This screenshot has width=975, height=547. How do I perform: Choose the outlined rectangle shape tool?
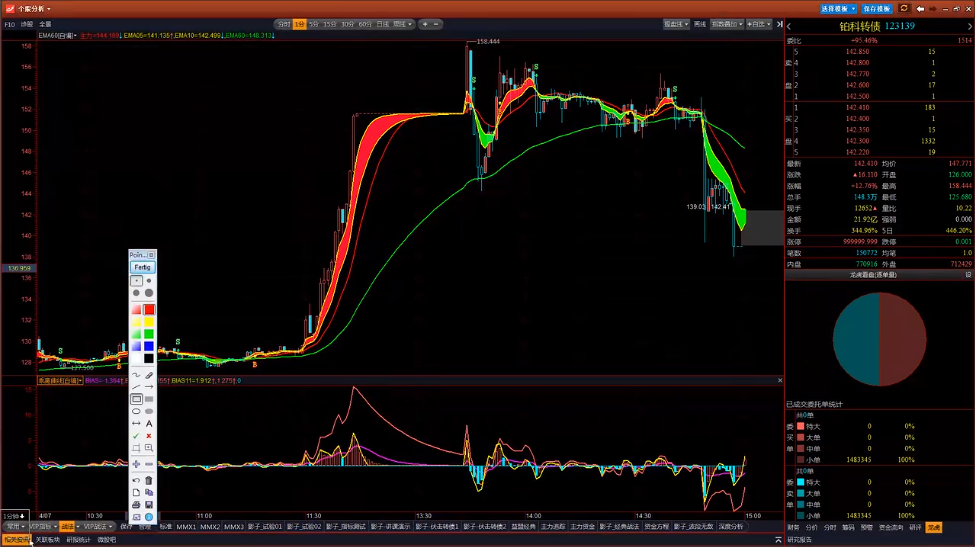136,399
